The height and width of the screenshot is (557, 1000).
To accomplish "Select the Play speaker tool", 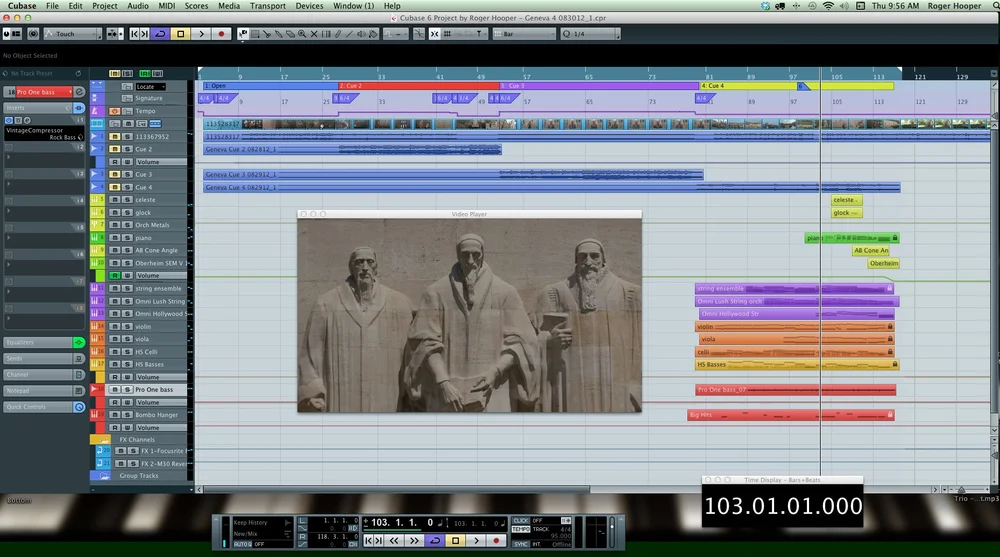I will [361, 34].
